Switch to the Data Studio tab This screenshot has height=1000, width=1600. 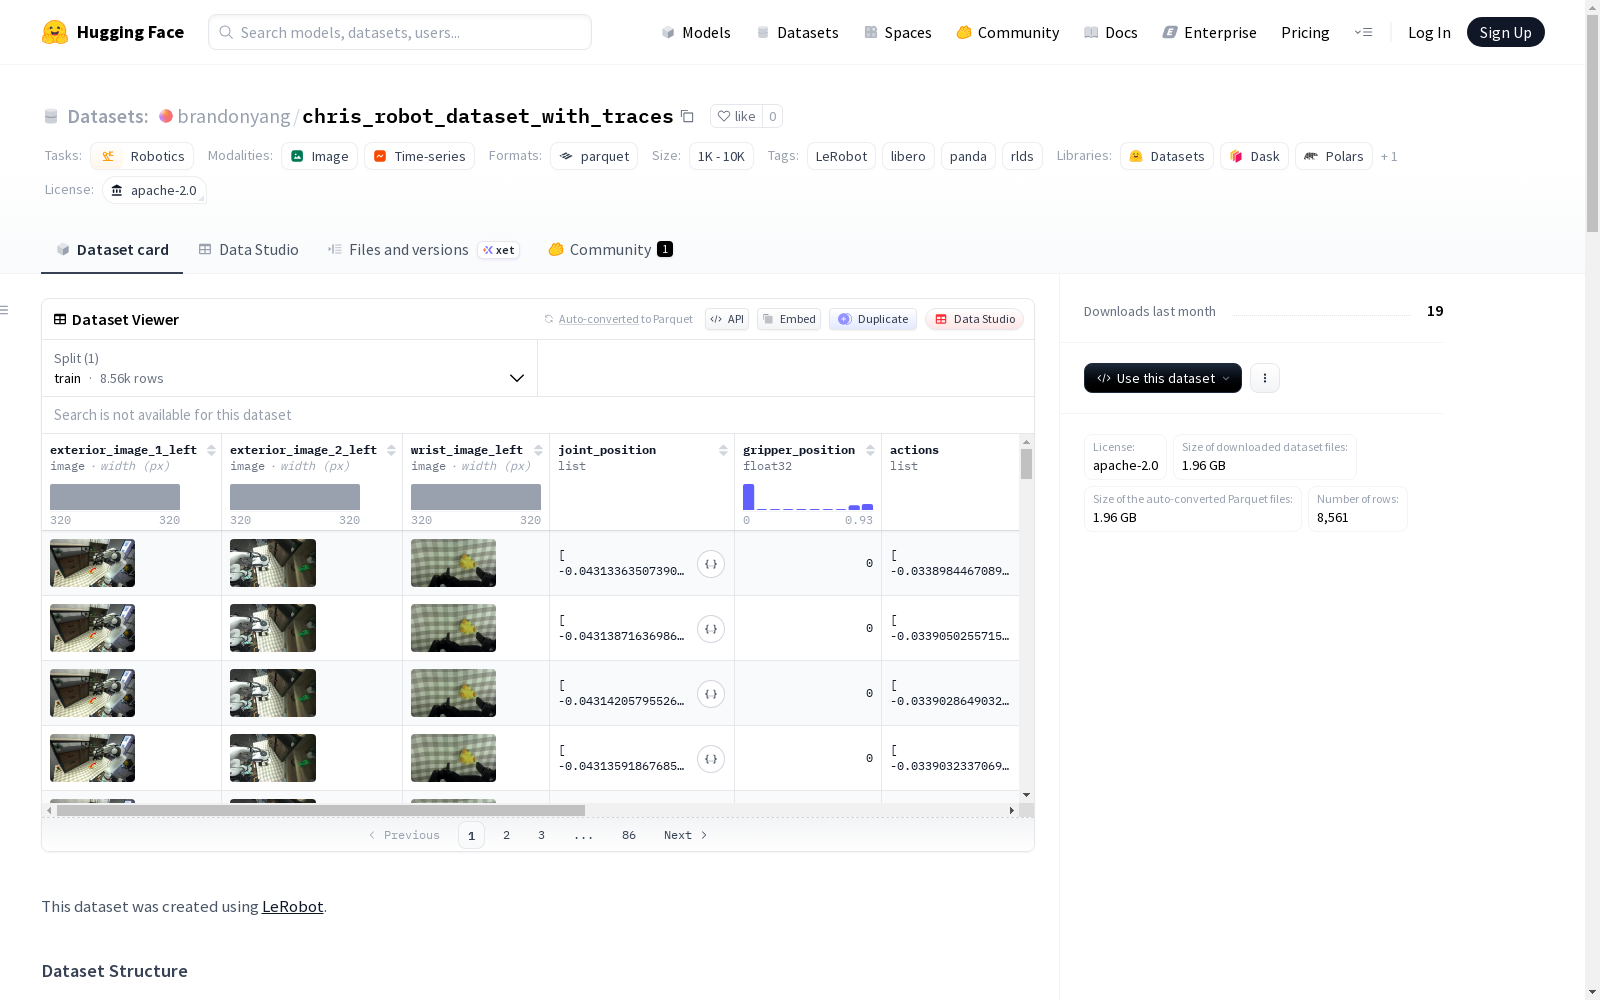[248, 250]
